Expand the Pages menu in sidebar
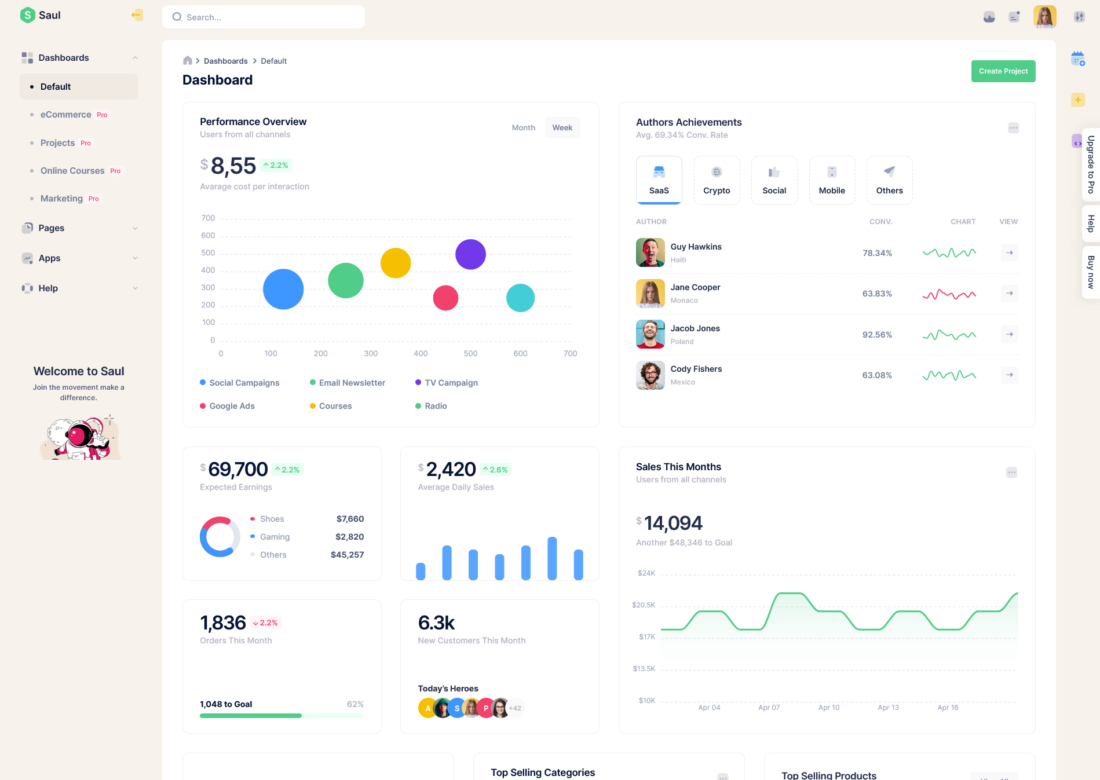 pyautogui.click(x=78, y=228)
